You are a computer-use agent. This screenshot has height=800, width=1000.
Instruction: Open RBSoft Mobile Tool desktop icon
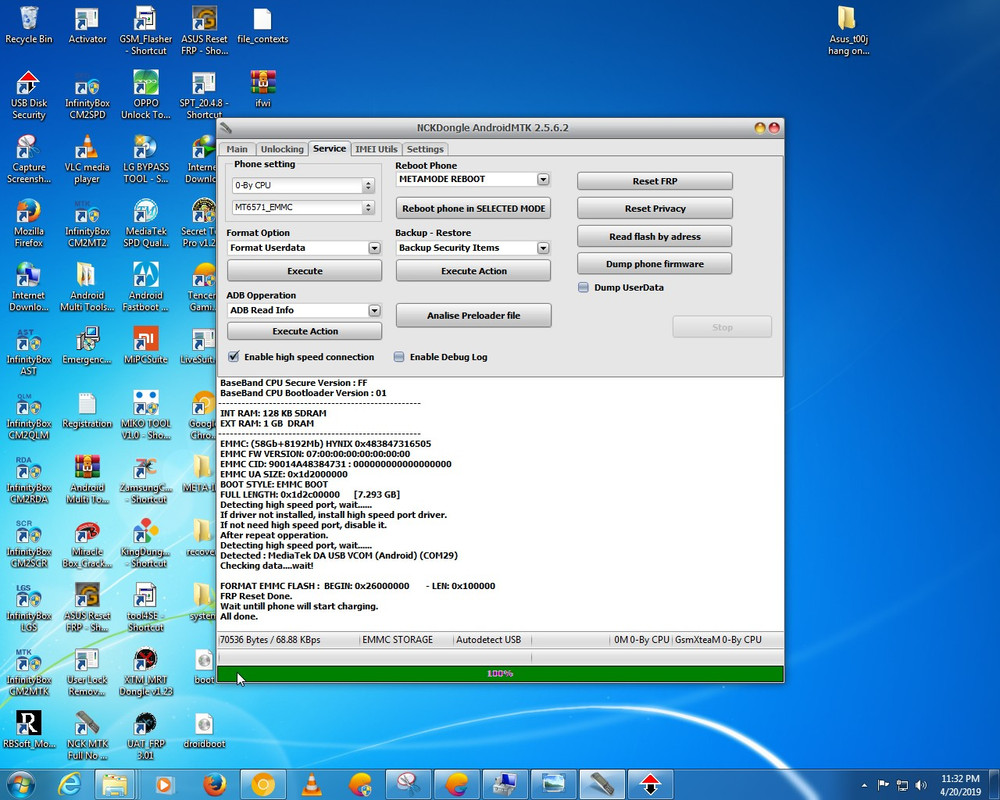click(x=29, y=730)
